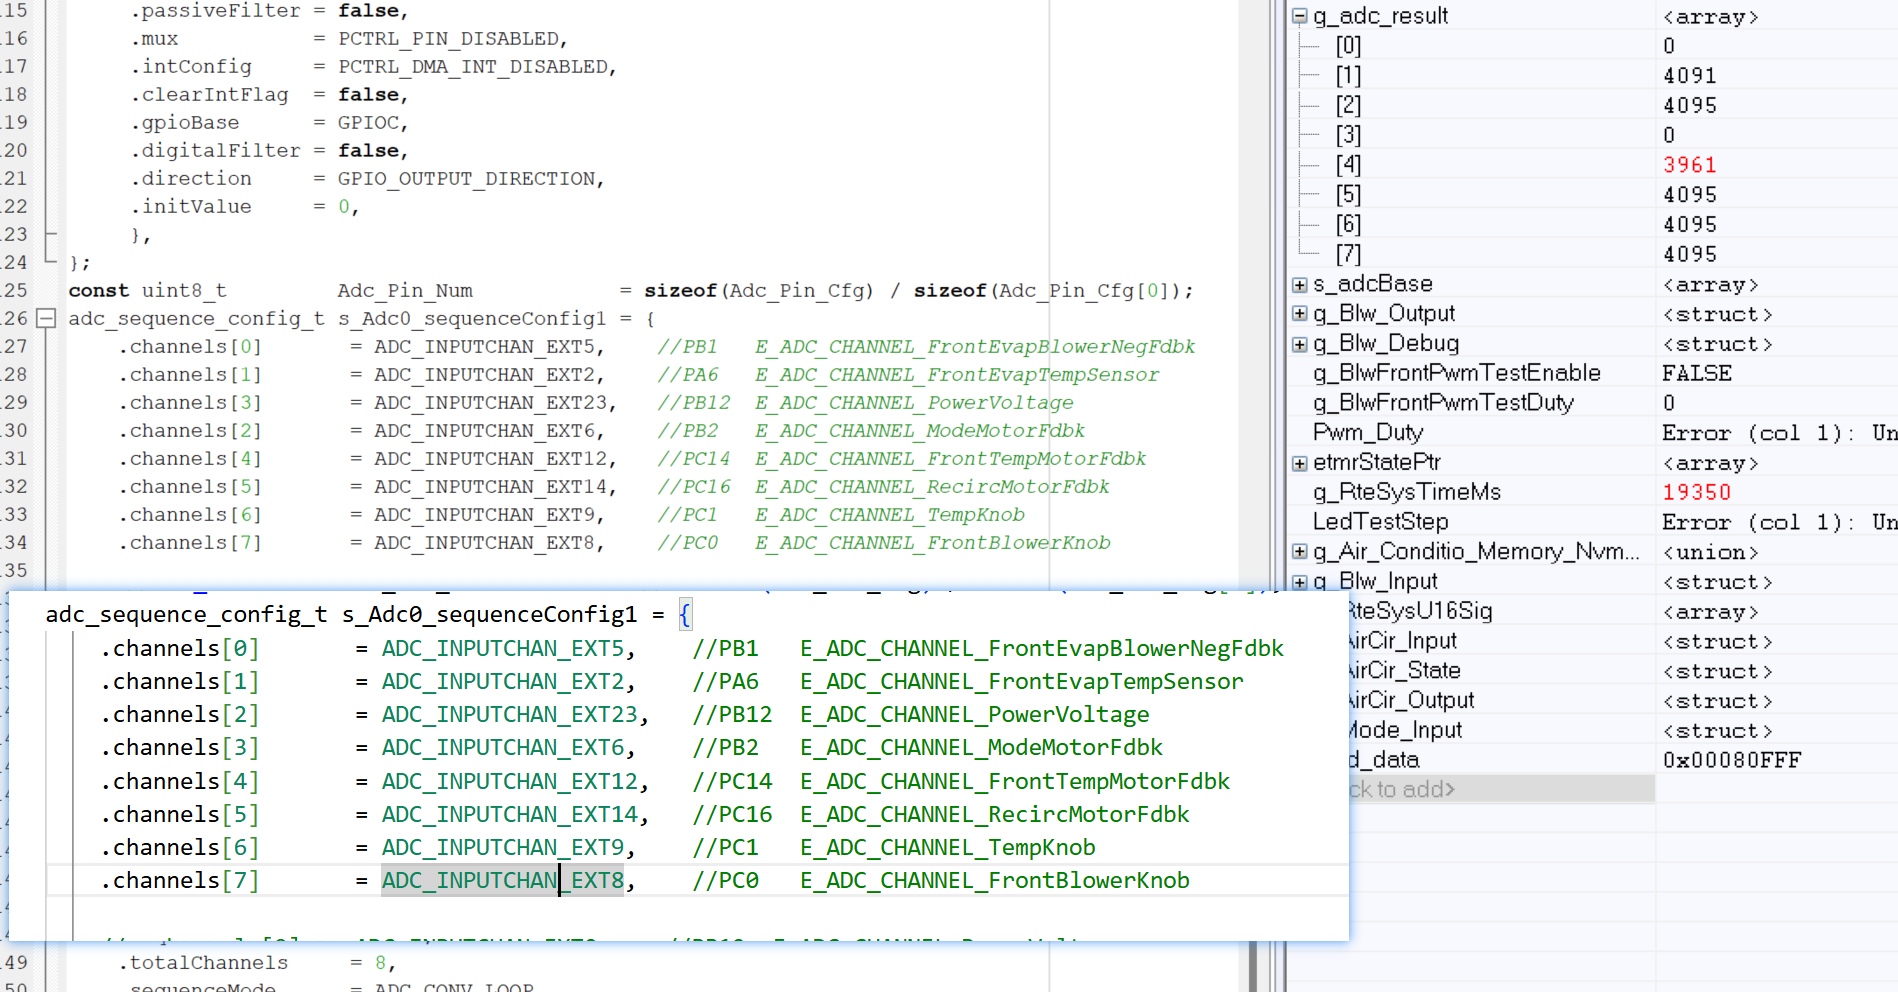The width and height of the screenshot is (1898, 992).
Task: Click GPIO_OUTPUT_DIRECTION in the editor
Action: (x=466, y=179)
